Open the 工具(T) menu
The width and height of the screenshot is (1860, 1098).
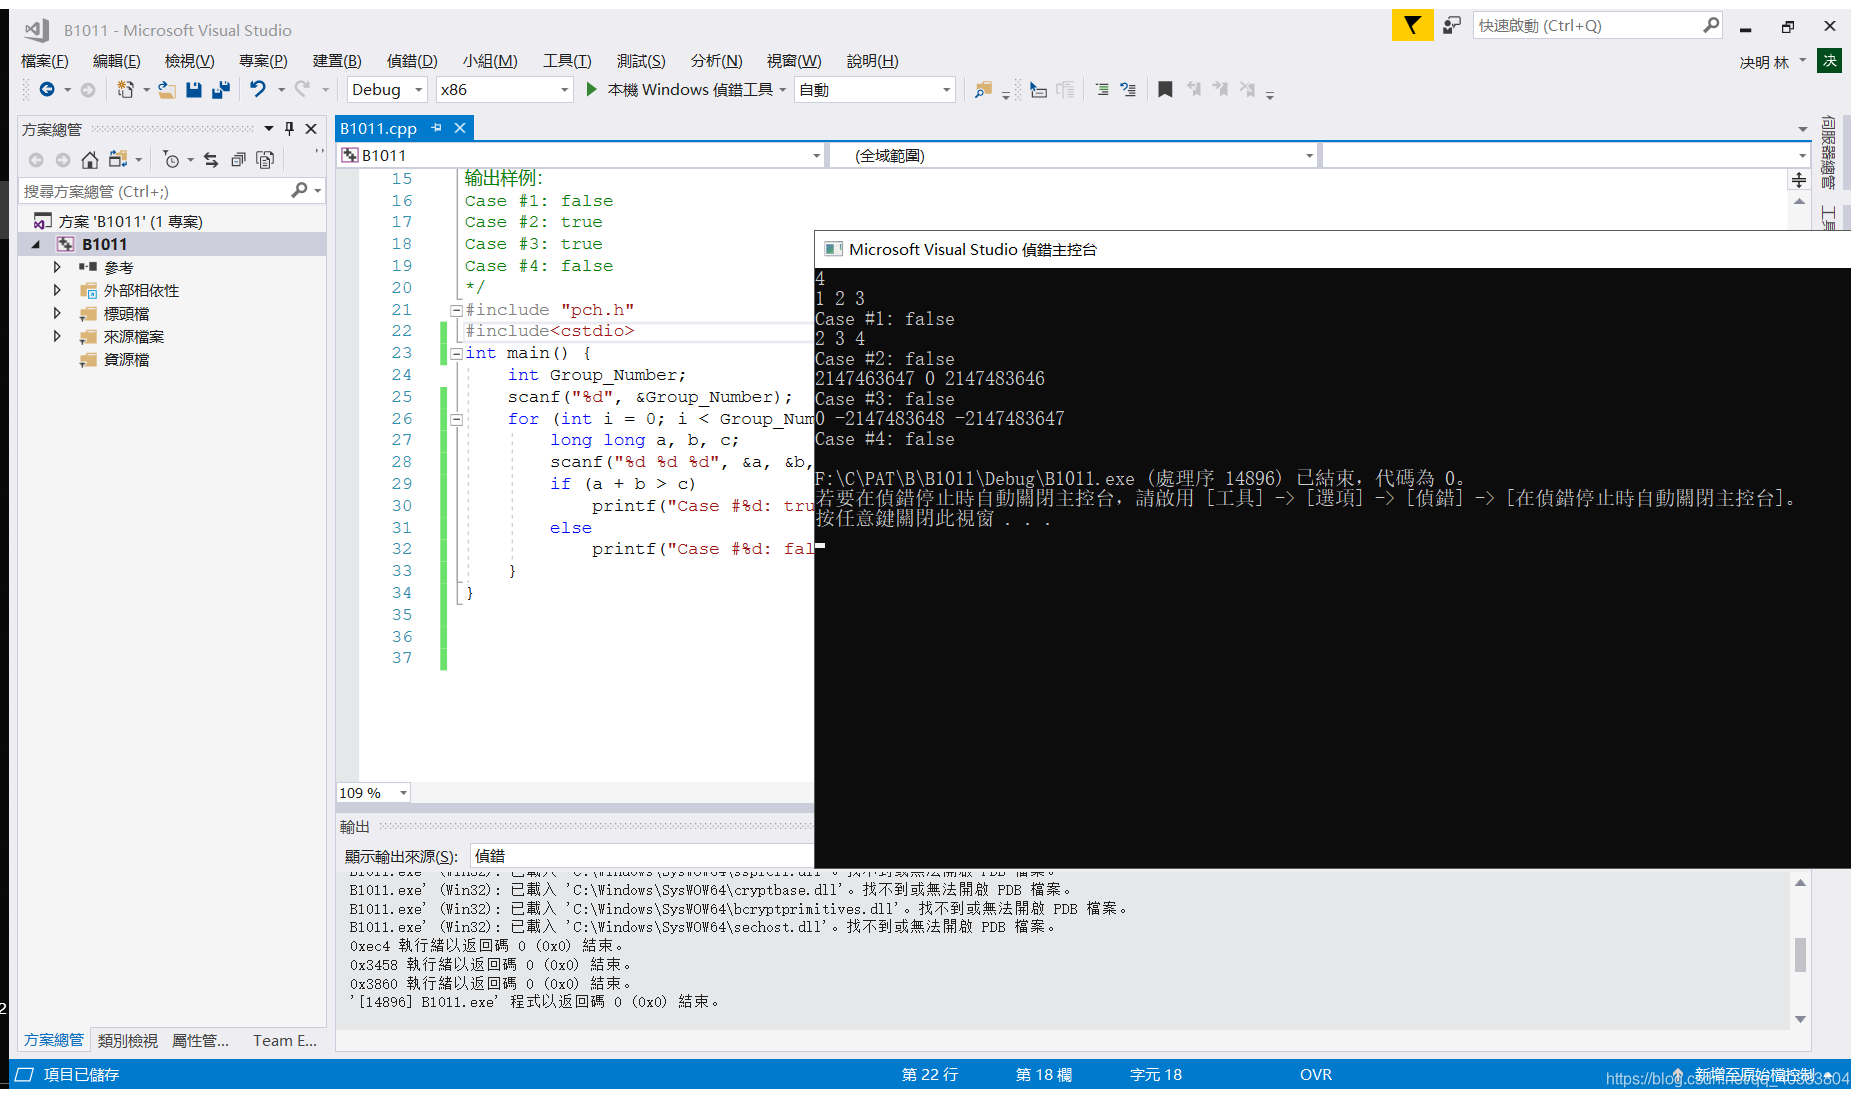tap(567, 61)
